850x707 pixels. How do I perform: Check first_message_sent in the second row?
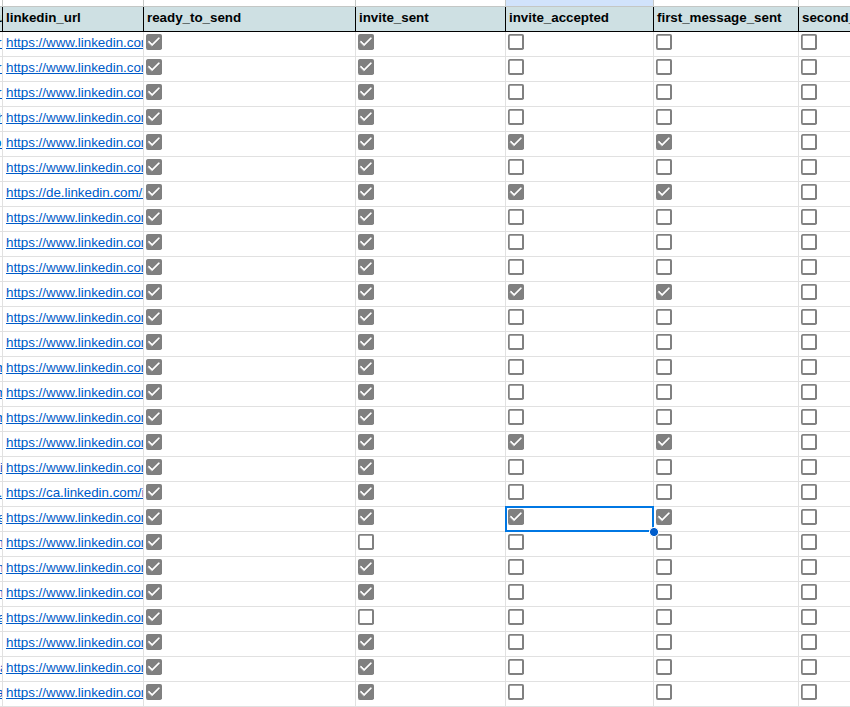[x=663, y=67]
